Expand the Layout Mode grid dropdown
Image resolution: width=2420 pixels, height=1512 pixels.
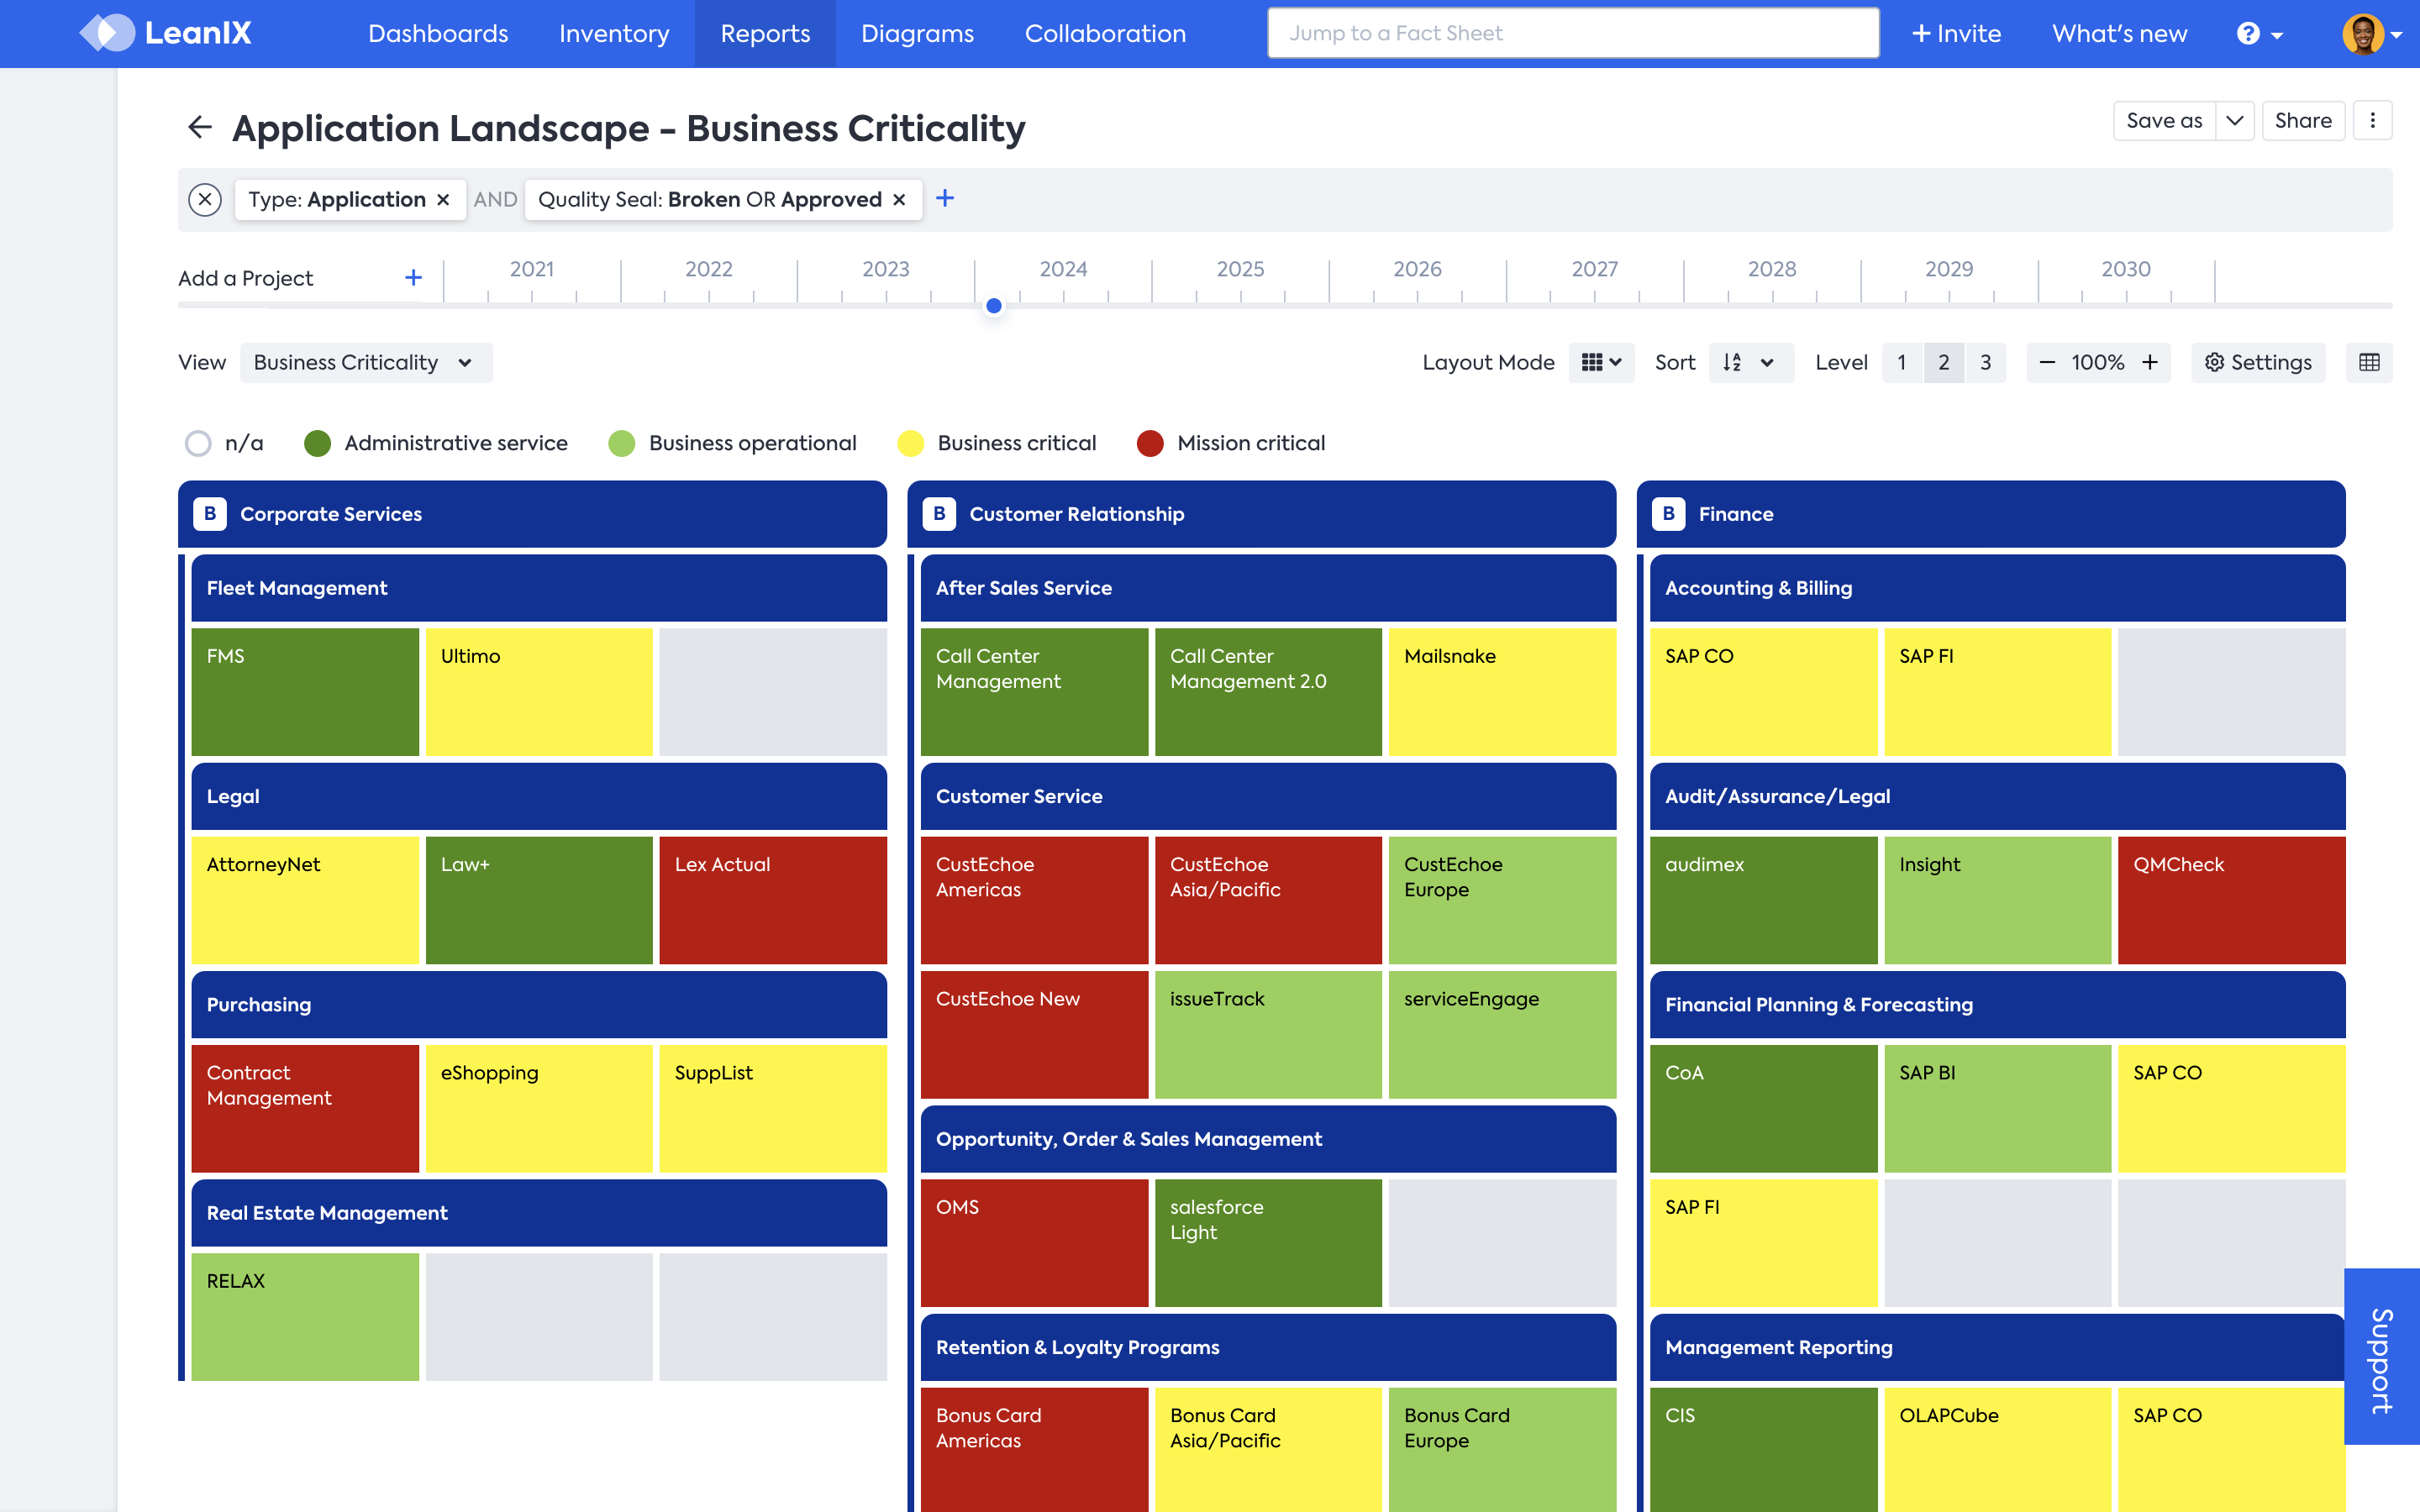coord(1601,362)
